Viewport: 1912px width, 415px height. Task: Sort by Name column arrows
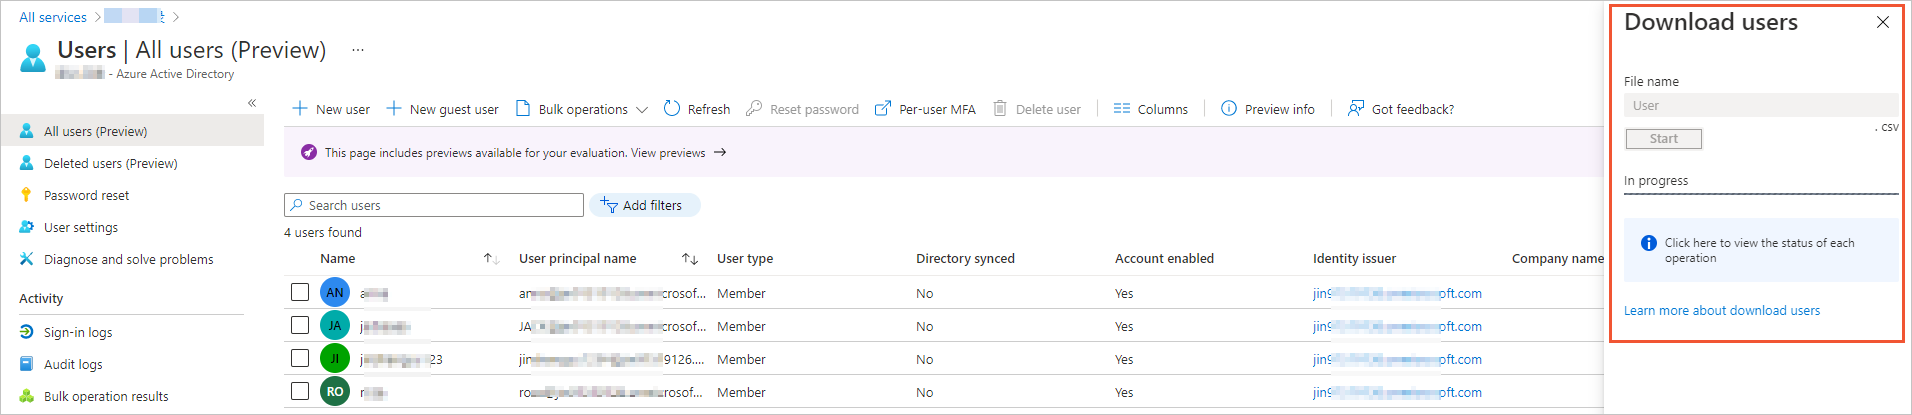pos(491,259)
